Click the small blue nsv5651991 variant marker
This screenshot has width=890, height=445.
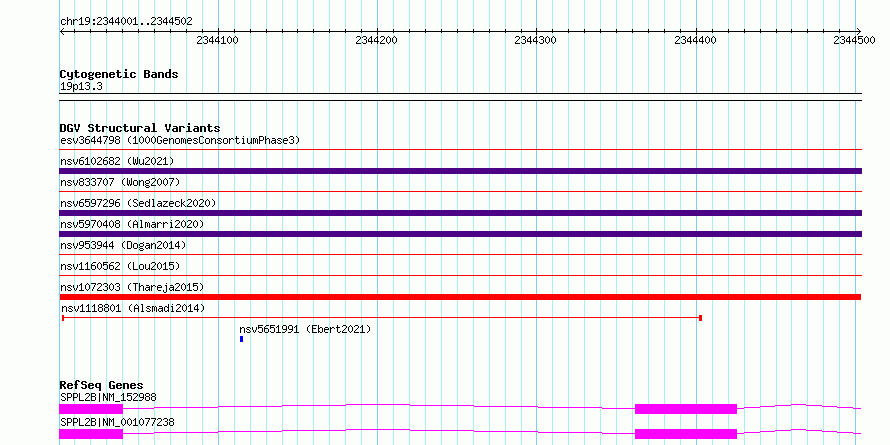click(x=241, y=339)
